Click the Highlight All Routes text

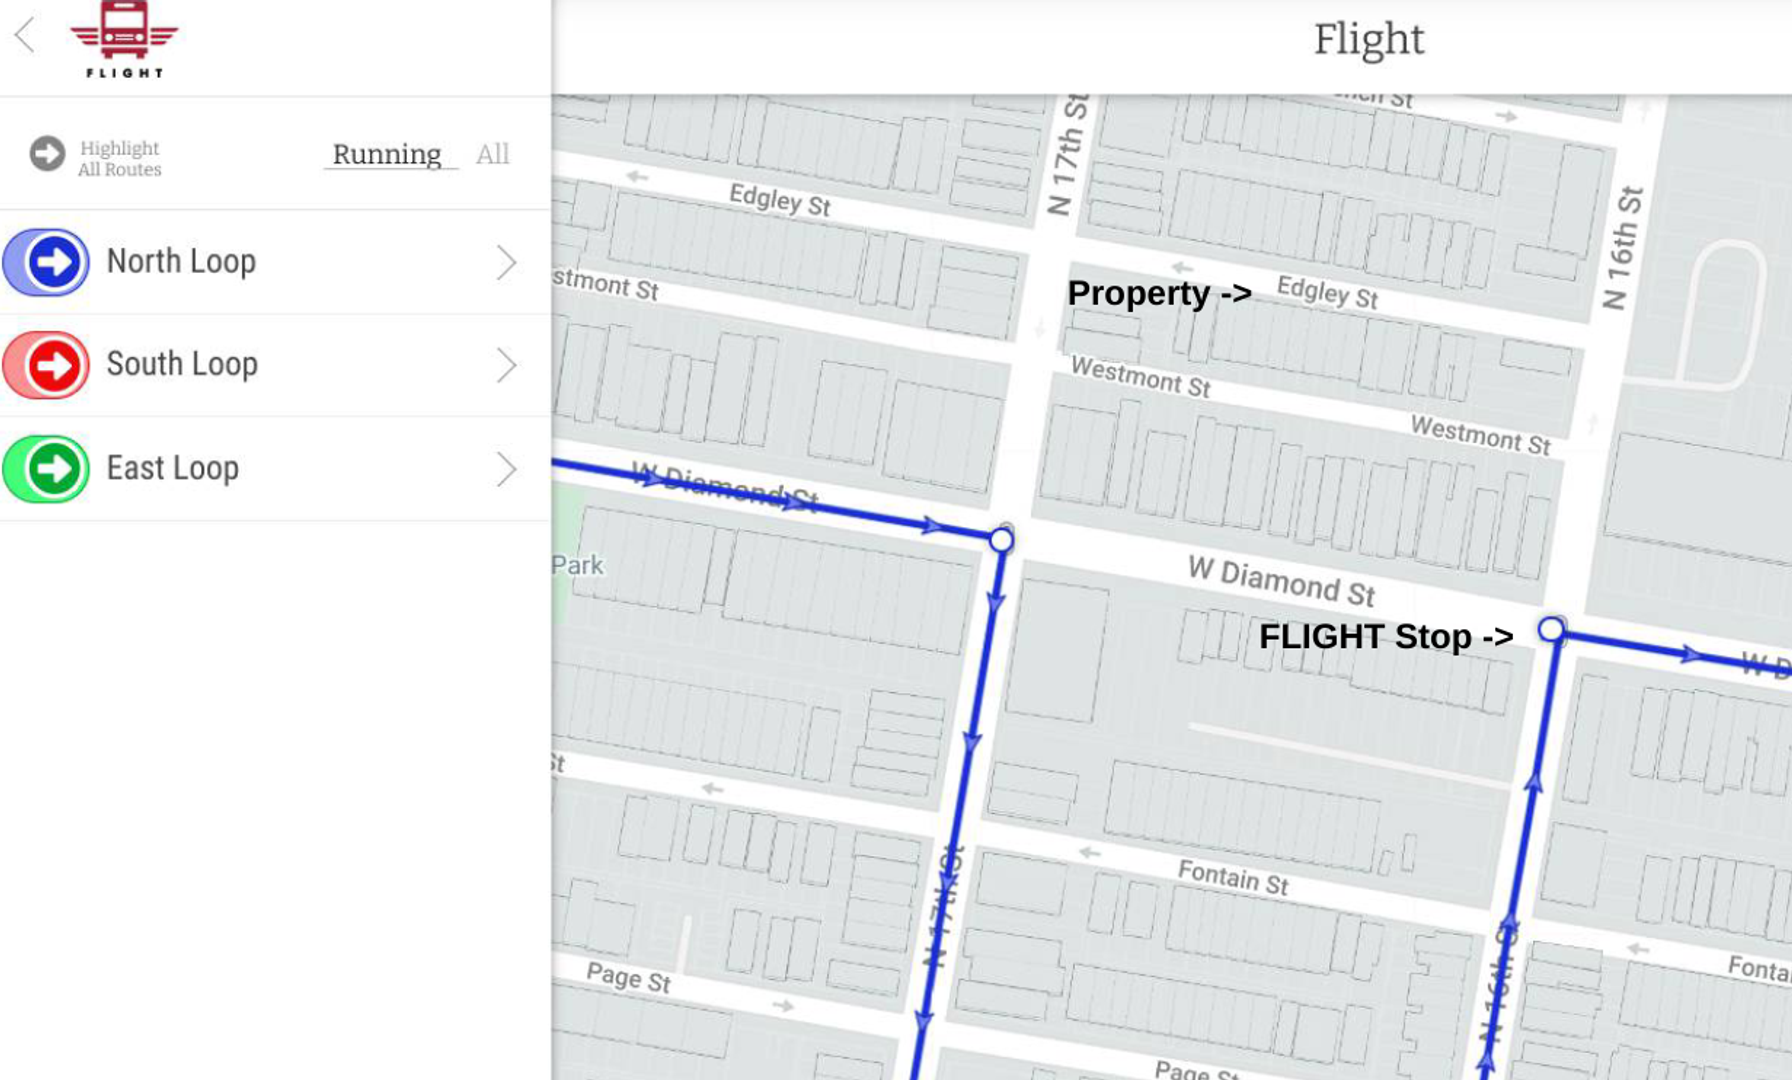click(119, 159)
